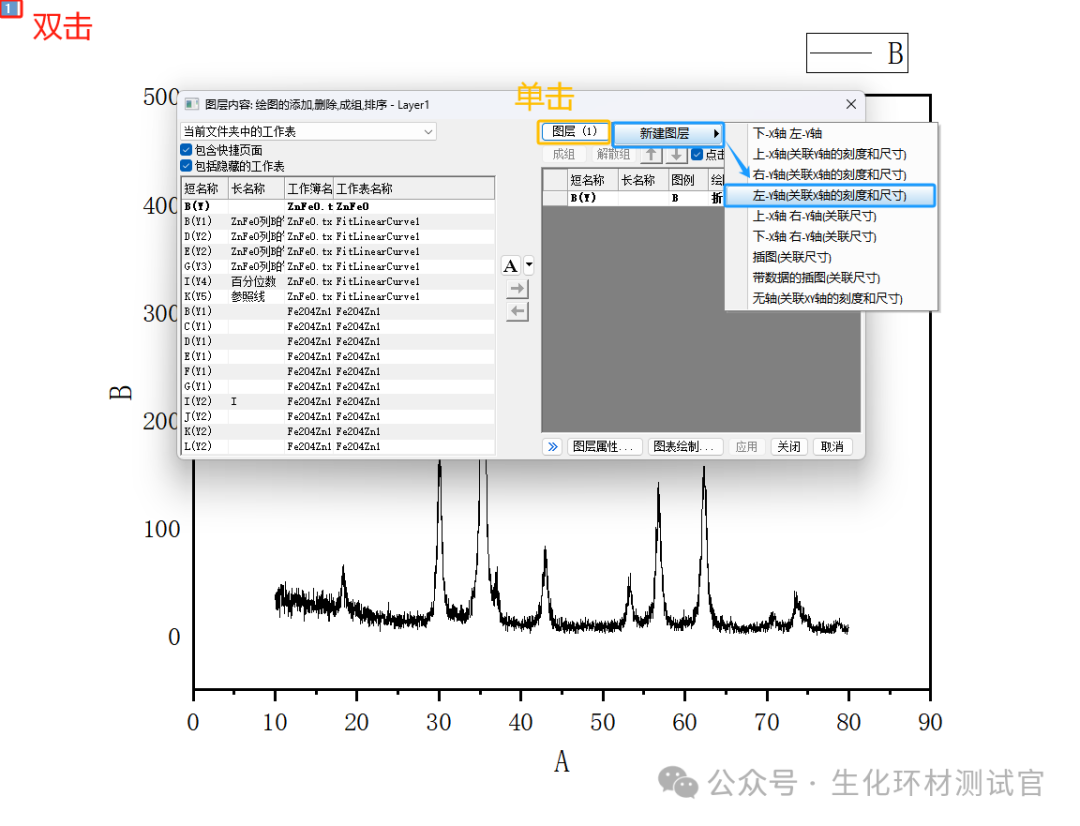Select the C(Y1) Fe2O4Zn1 row
This screenshot has width=1080, height=826.
coord(338,327)
